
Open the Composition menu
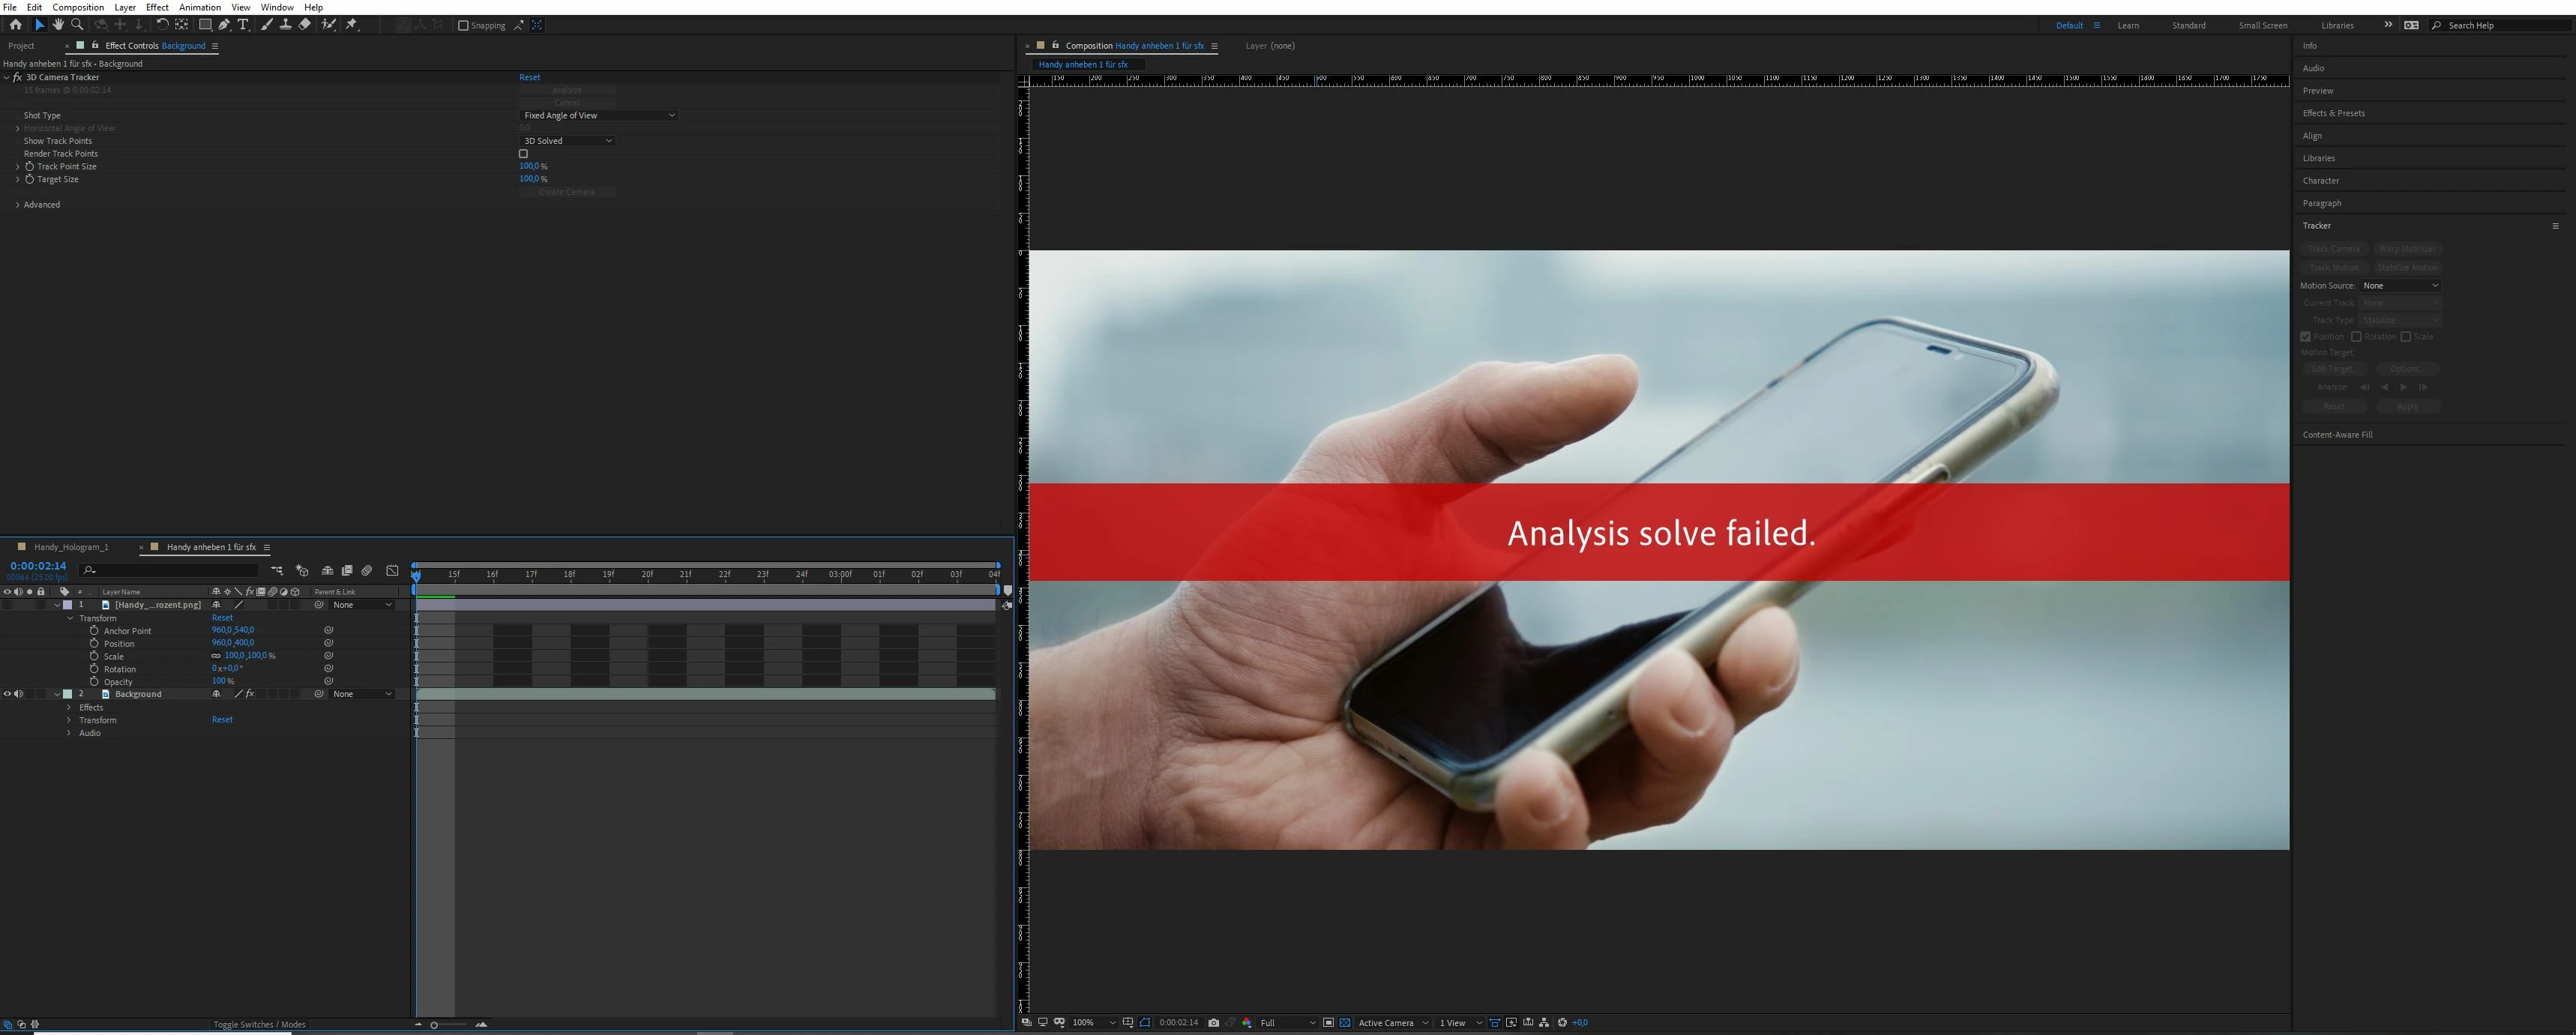click(78, 7)
